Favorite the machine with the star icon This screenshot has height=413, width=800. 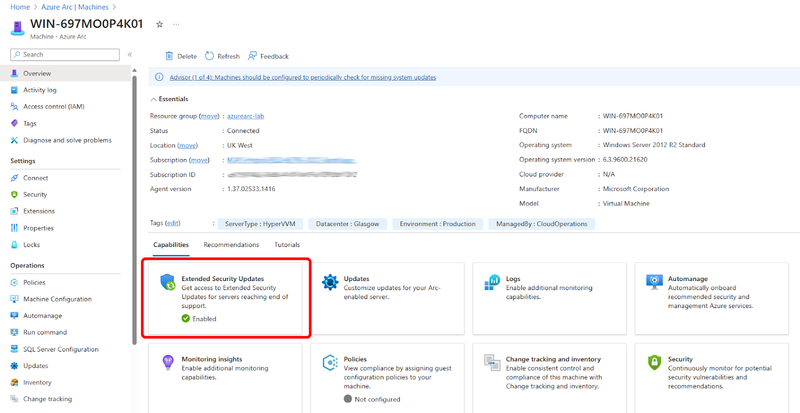160,24
